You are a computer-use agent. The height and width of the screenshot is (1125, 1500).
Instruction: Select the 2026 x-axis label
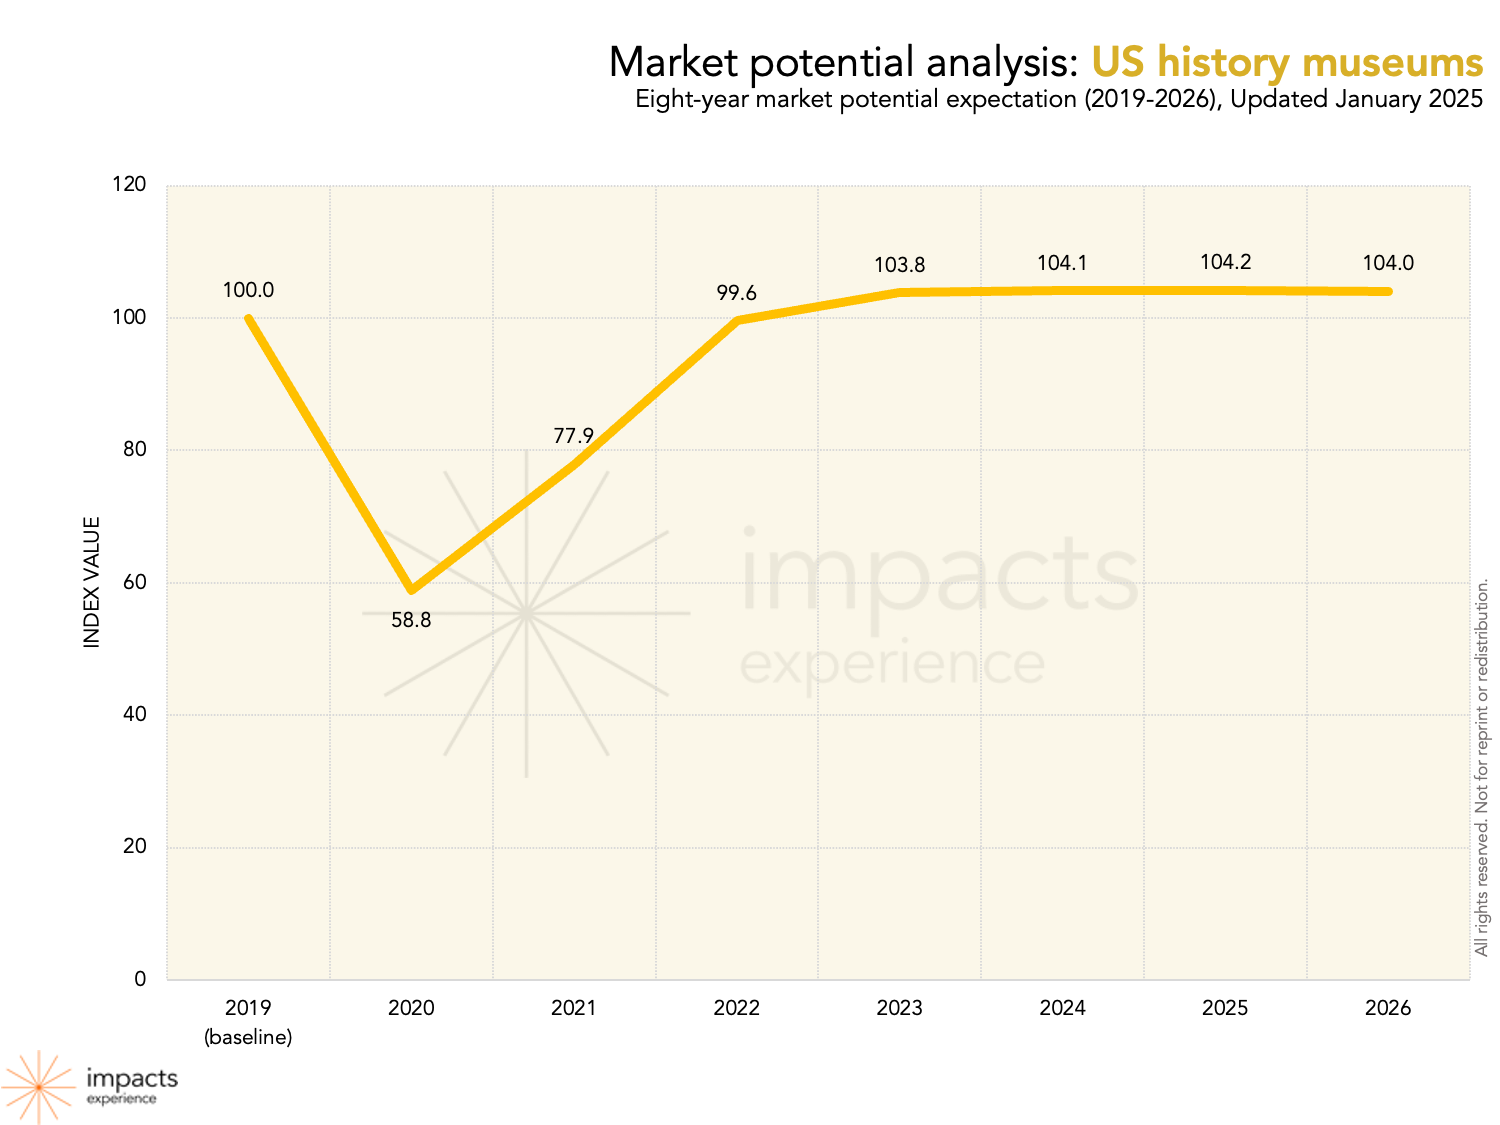pos(1388,1008)
